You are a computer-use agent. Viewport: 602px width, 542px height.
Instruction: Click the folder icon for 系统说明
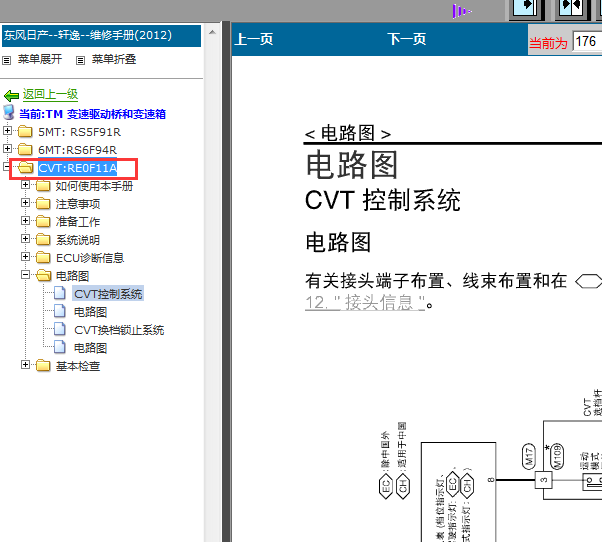click(43, 239)
